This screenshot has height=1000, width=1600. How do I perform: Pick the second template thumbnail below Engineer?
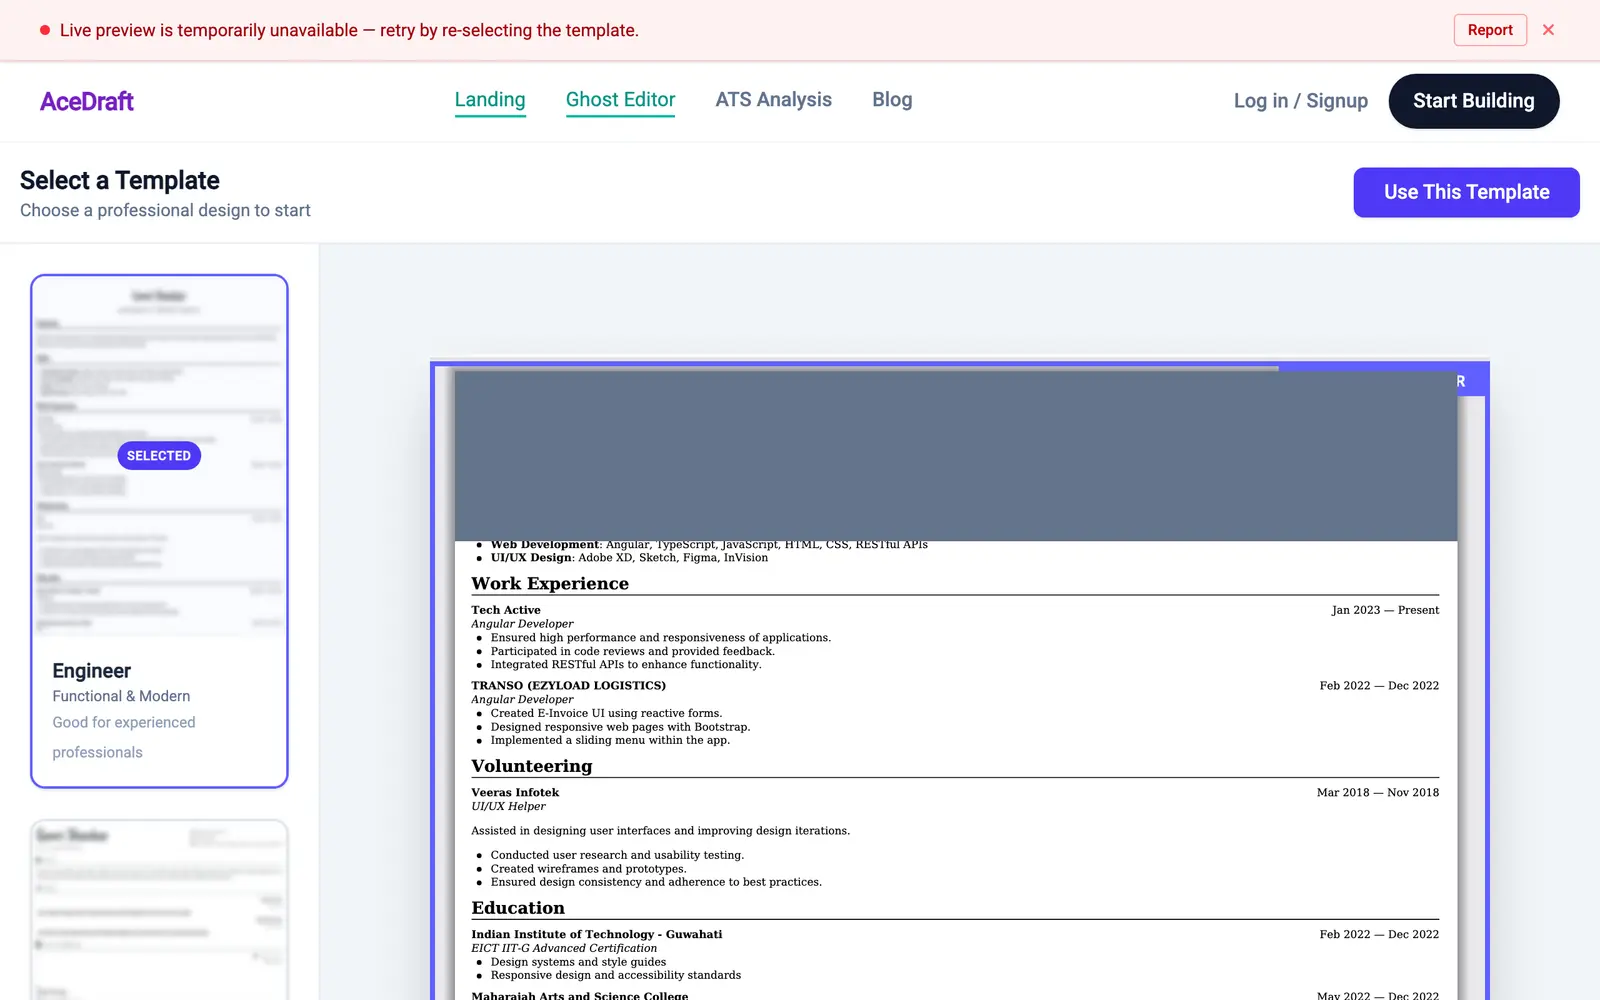159,910
